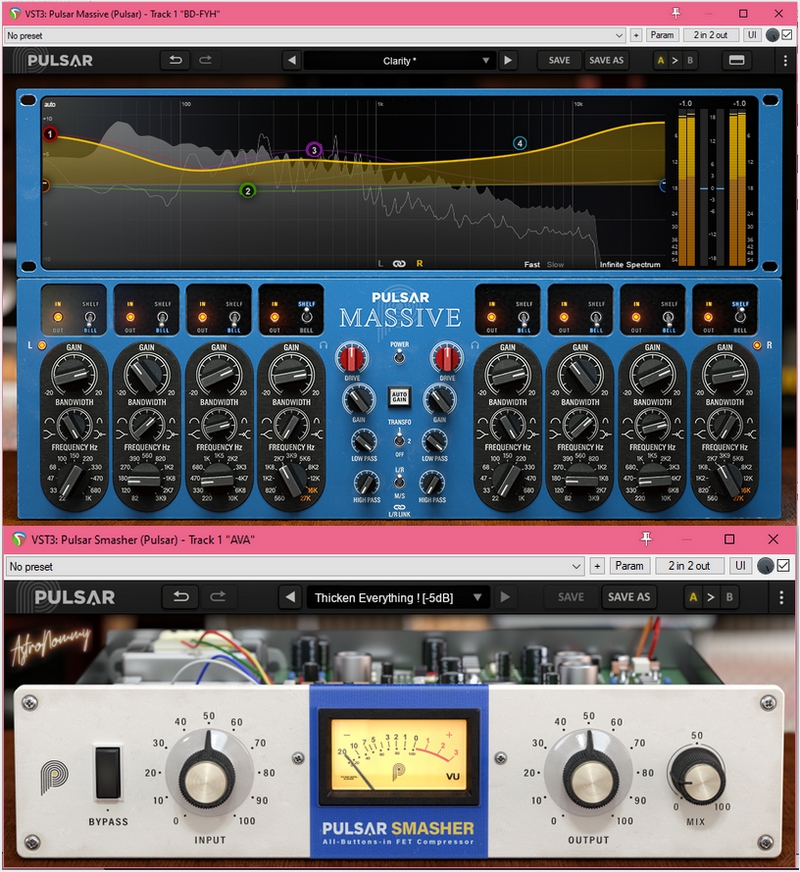
Task: Open the Thicken Everything preset dropdown
Action: (398, 597)
